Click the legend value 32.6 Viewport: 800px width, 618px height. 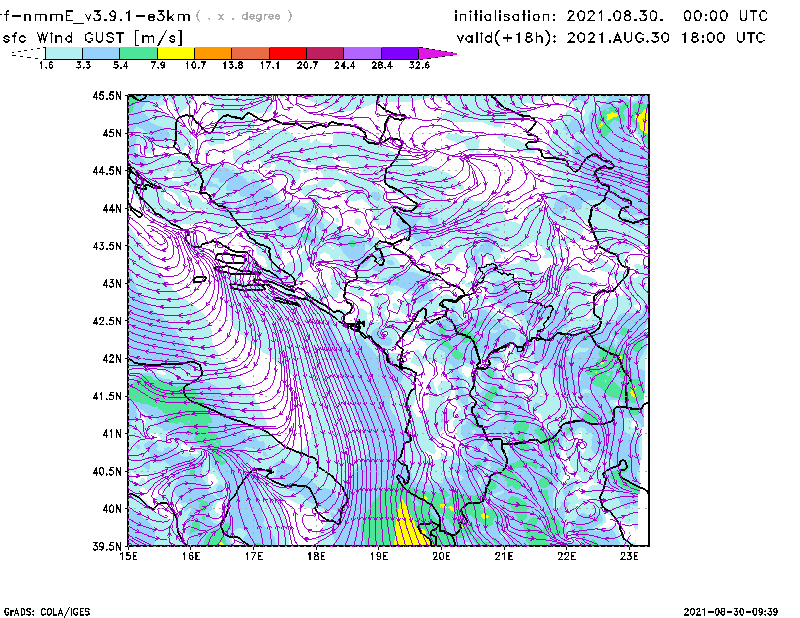pos(419,65)
